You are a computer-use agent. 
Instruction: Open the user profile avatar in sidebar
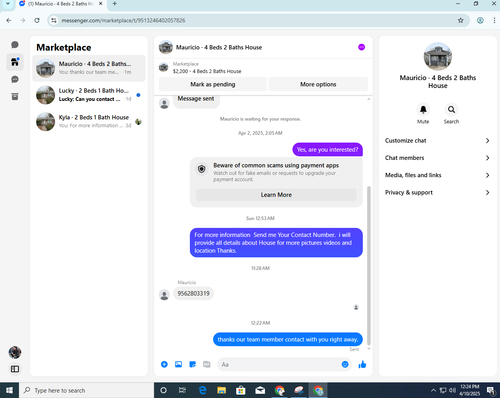15,352
